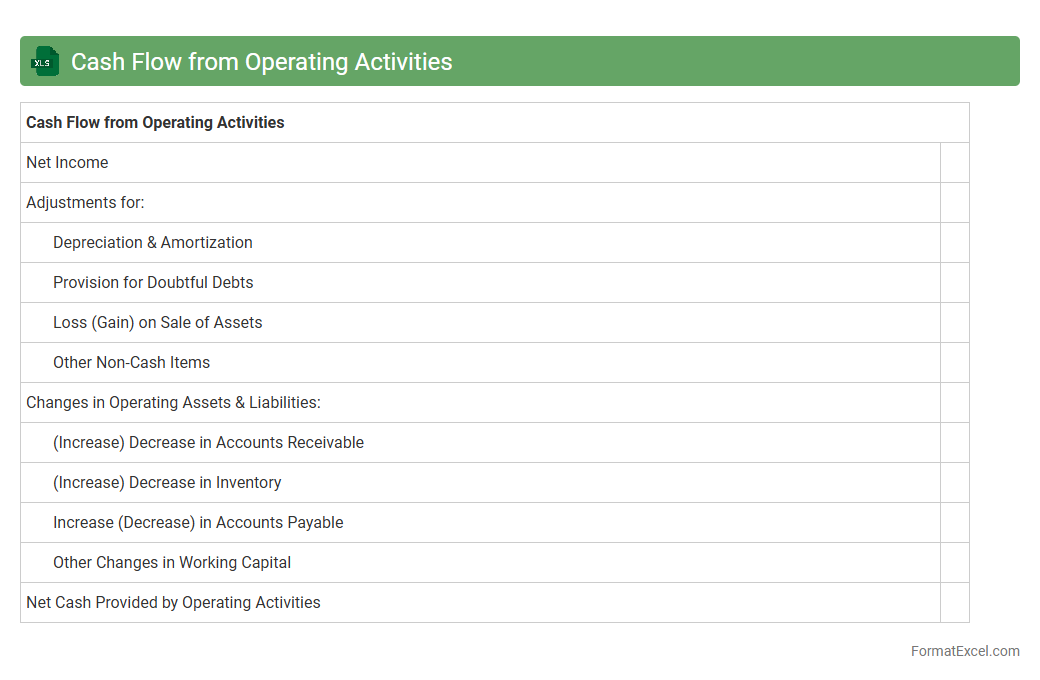Select the "Adjustments for:" row label
Image resolution: width=1040 pixels, height=680 pixels.
[x=85, y=203]
